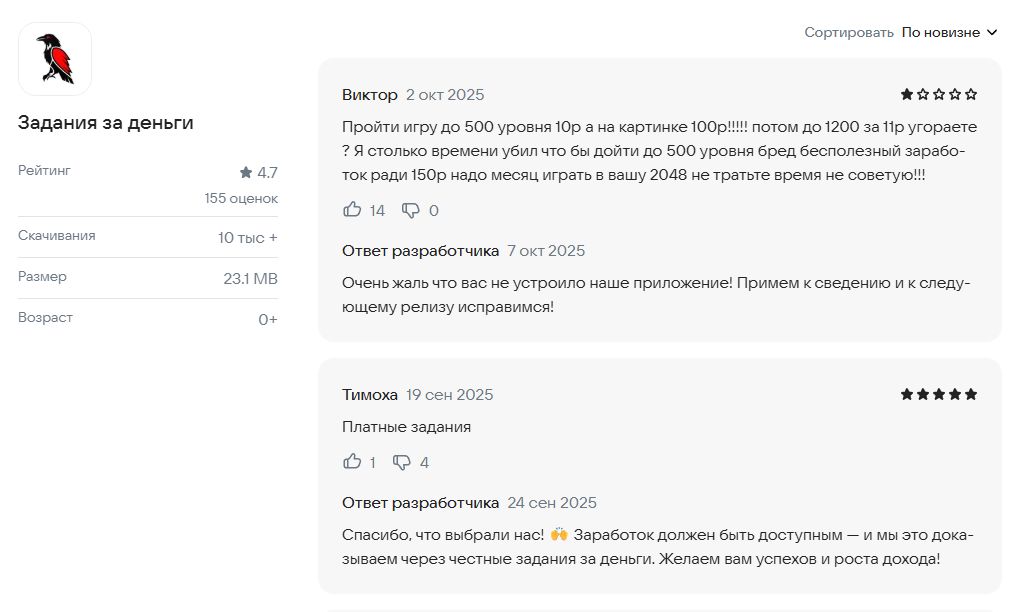Click the woodpecker app icon
This screenshot has width=1034, height=612.
pos(55,58)
